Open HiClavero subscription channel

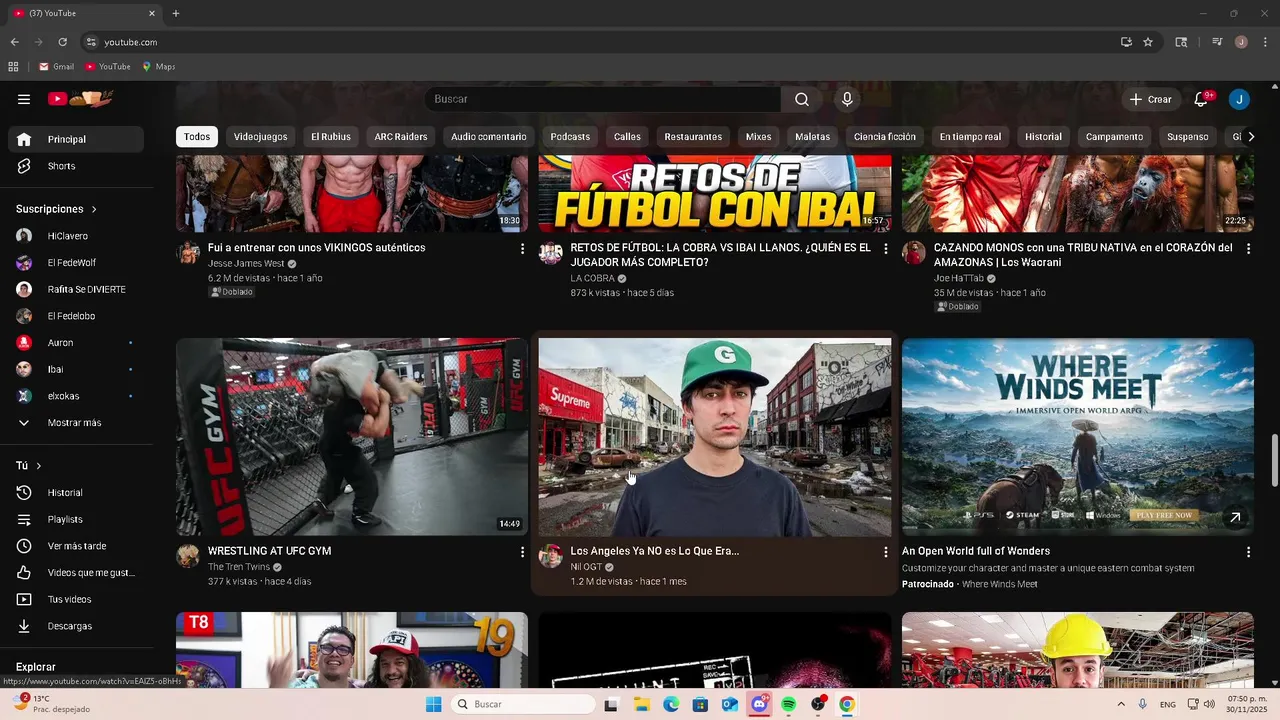(x=76, y=236)
